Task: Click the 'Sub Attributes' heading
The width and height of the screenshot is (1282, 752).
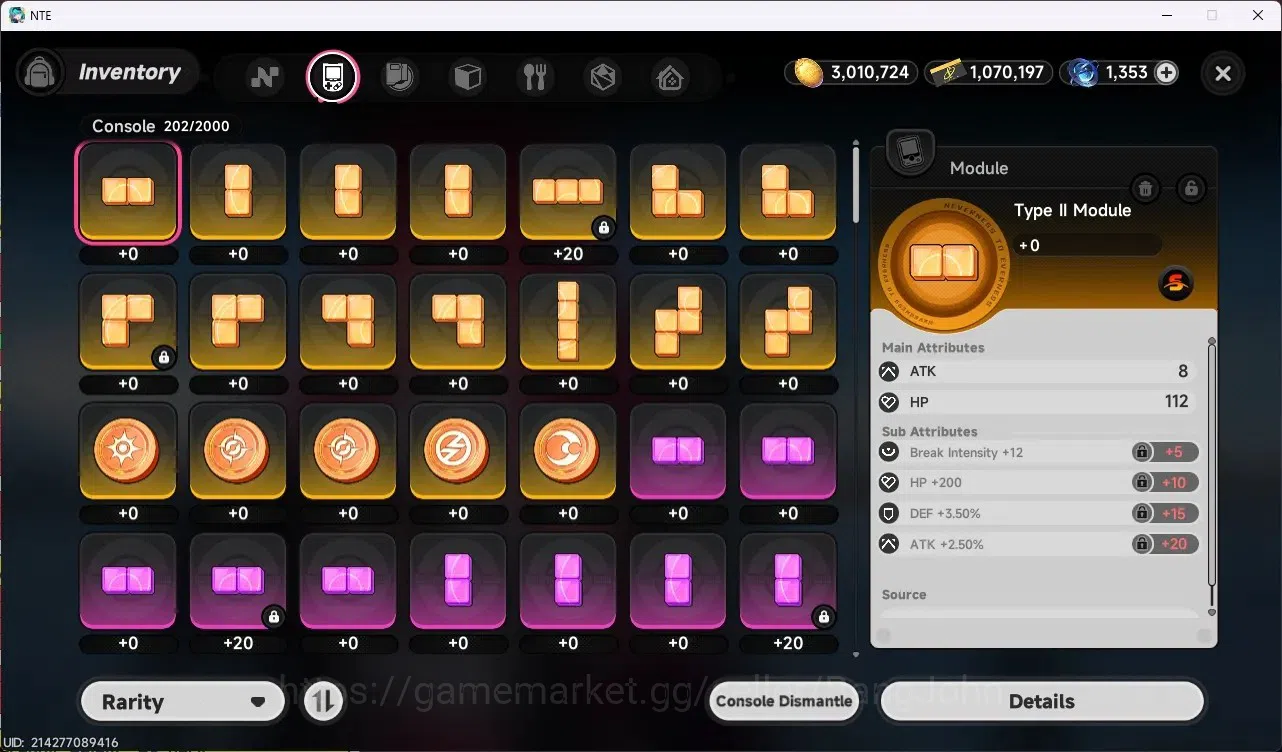Action: [x=930, y=432]
